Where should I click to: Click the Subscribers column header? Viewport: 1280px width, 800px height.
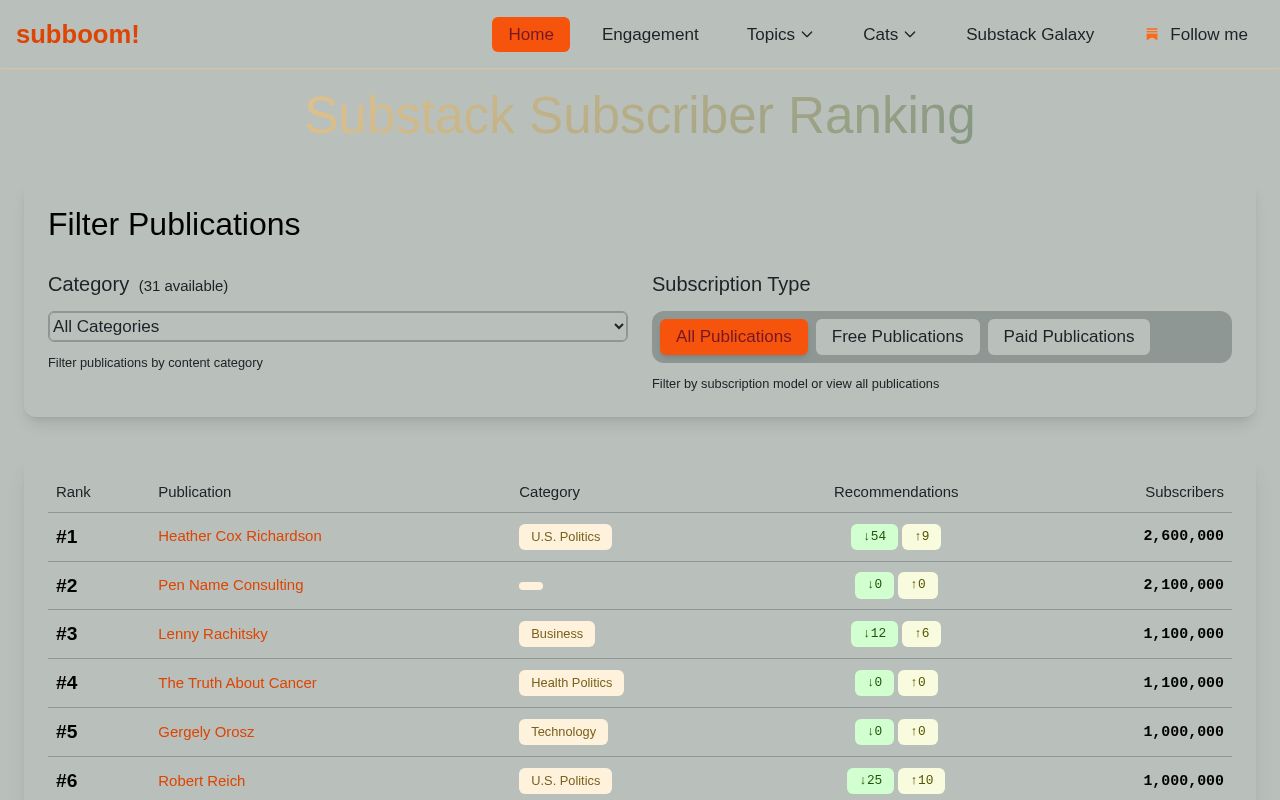1184,492
